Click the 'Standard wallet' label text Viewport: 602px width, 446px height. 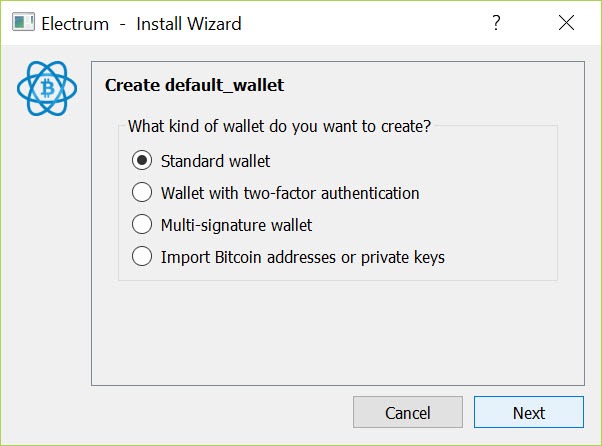[x=215, y=161]
